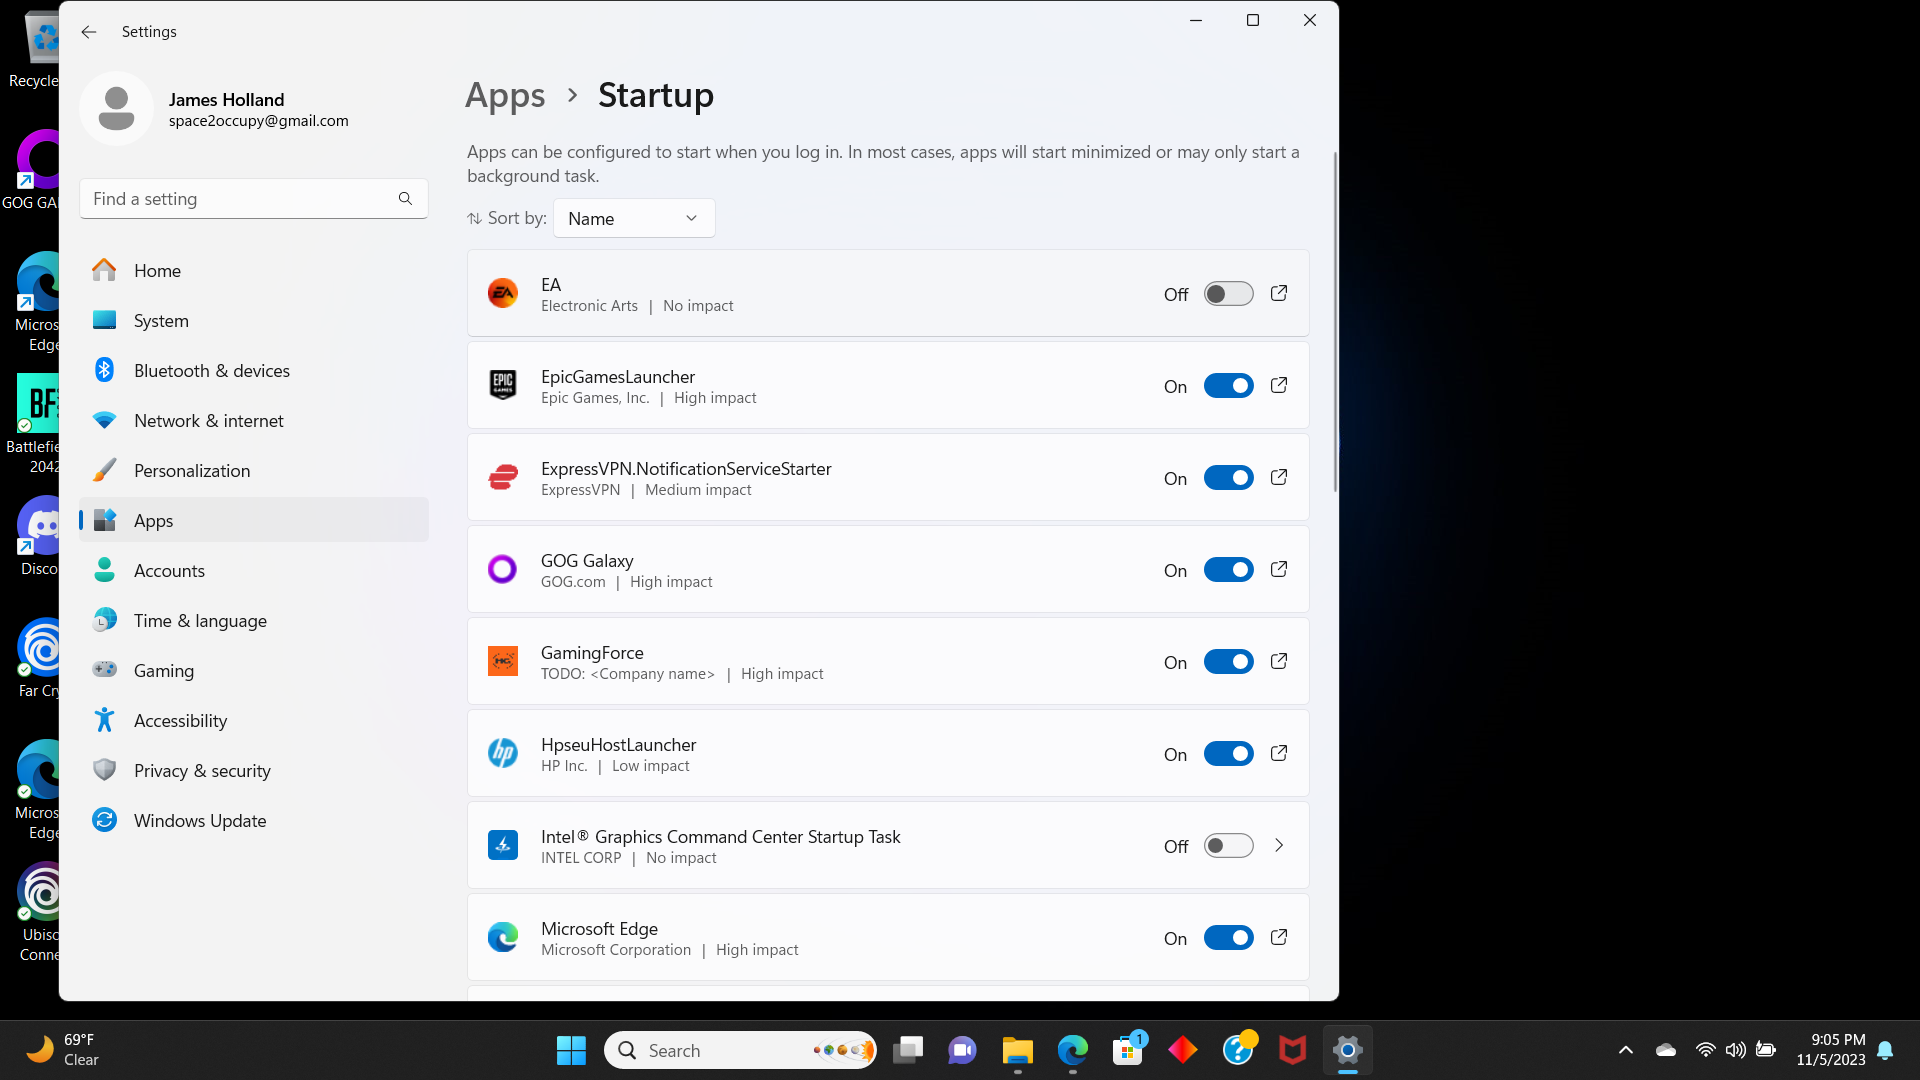Turn off Microsoft Edge startup toggle

click(1228, 938)
